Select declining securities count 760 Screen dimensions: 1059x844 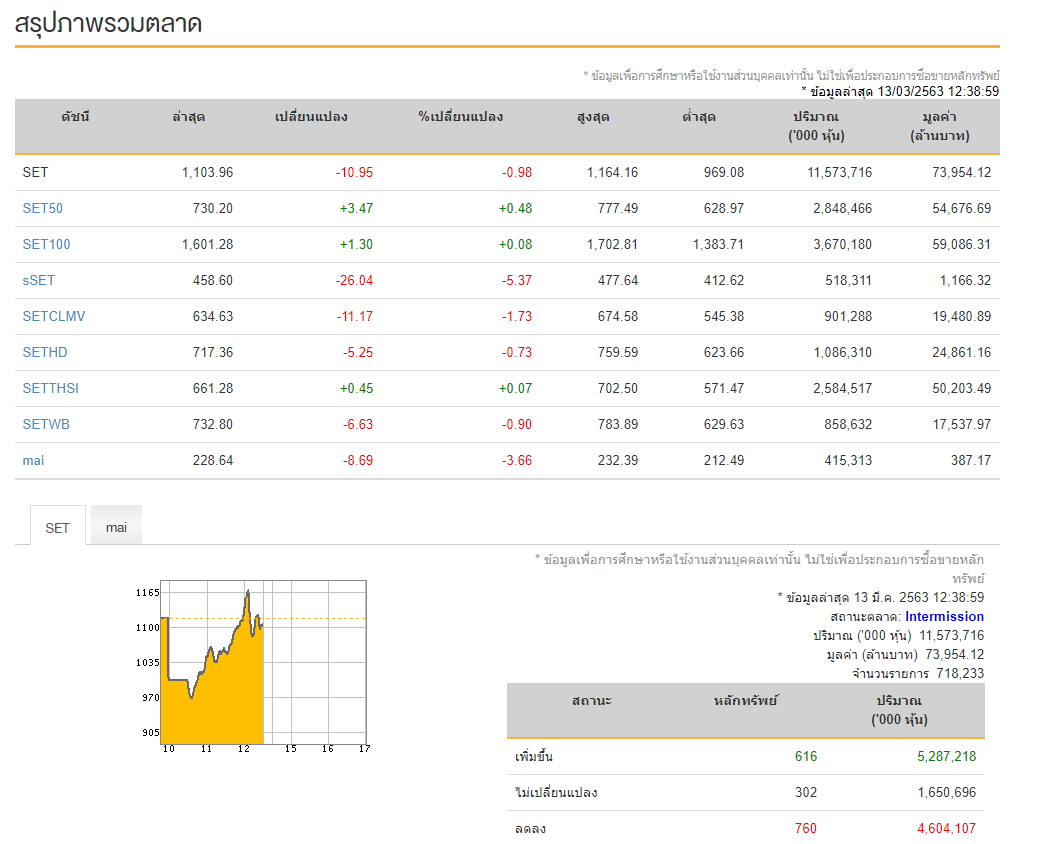point(806,828)
